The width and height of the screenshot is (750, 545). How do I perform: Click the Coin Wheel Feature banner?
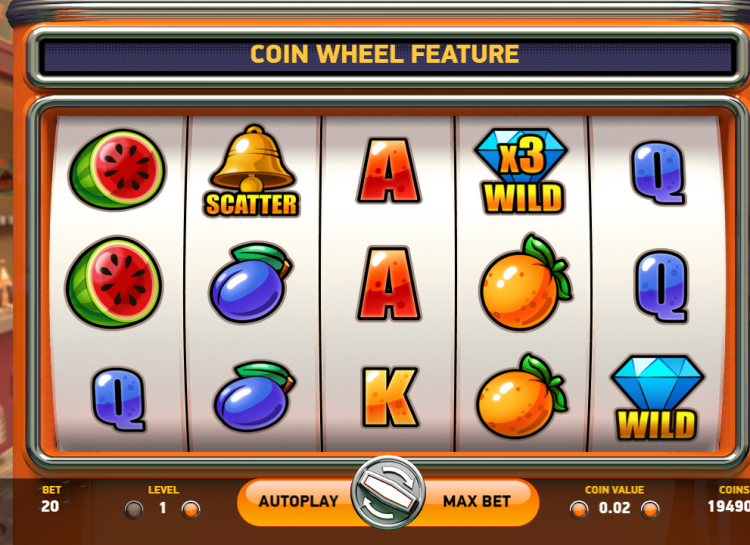(385, 54)
